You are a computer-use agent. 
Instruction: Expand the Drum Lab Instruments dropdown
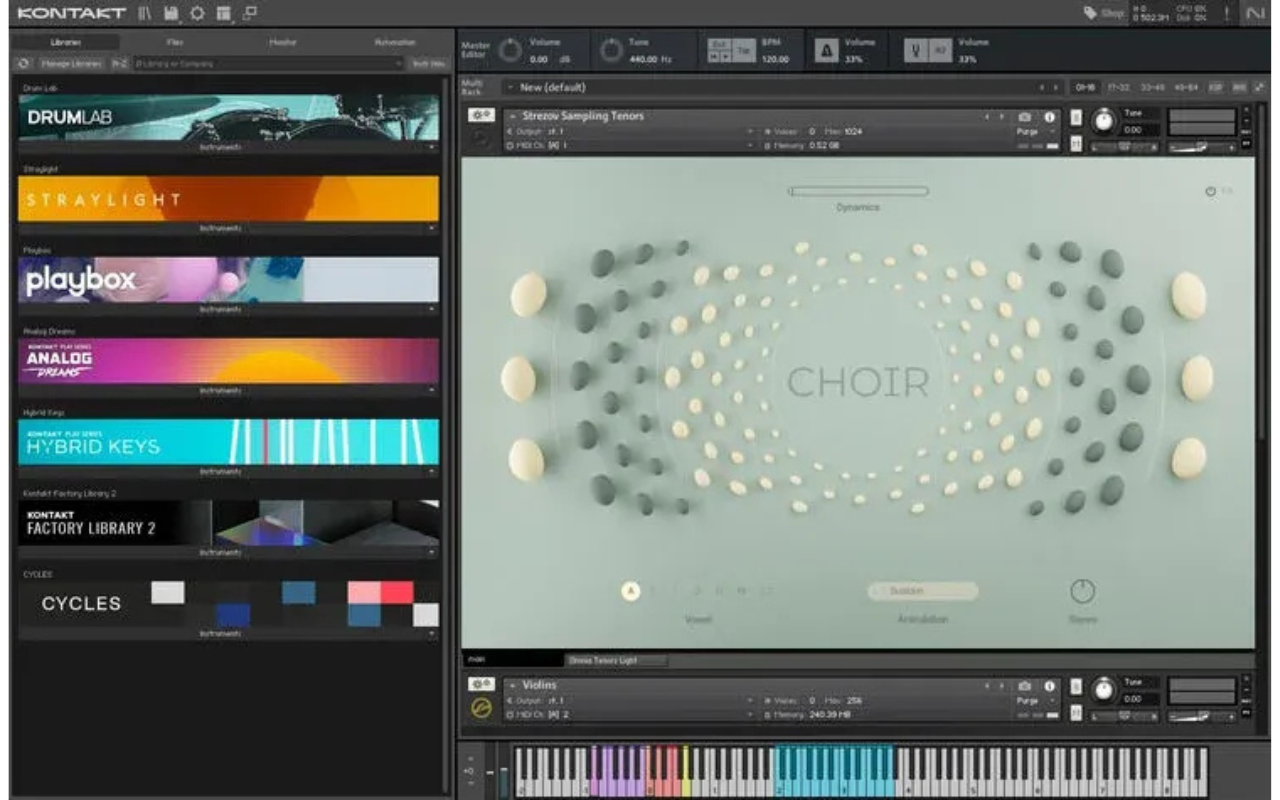(228, 147)
